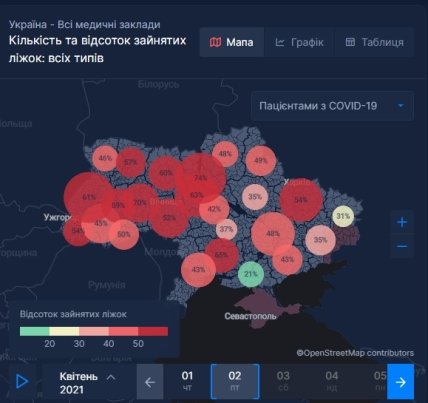428x403 pixels.
Task: Click the table icon in Таблиця tab
Action: [x=350, y=42]
